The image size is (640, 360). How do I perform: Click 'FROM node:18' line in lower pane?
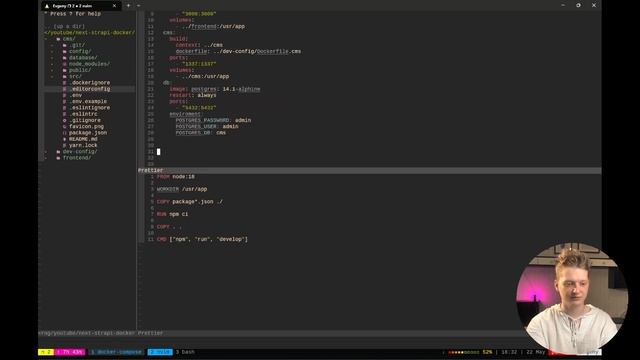[x=176, y=177]
